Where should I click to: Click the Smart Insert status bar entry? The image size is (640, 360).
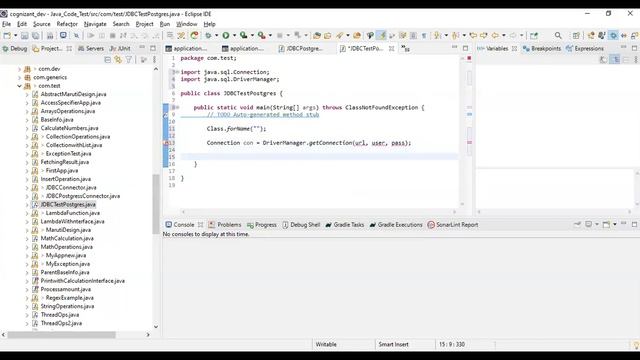[393, 344]
